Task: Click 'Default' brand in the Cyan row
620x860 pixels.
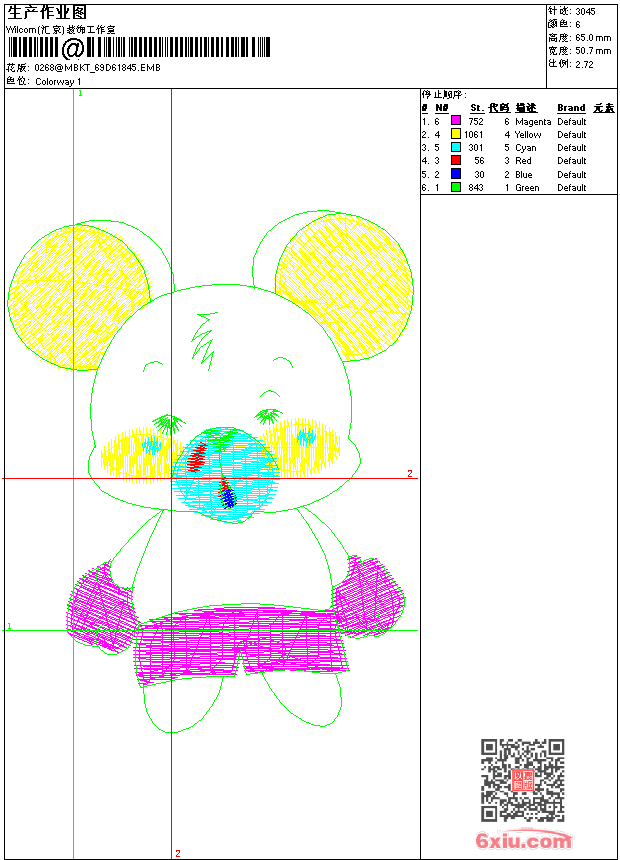Action: 572,148
